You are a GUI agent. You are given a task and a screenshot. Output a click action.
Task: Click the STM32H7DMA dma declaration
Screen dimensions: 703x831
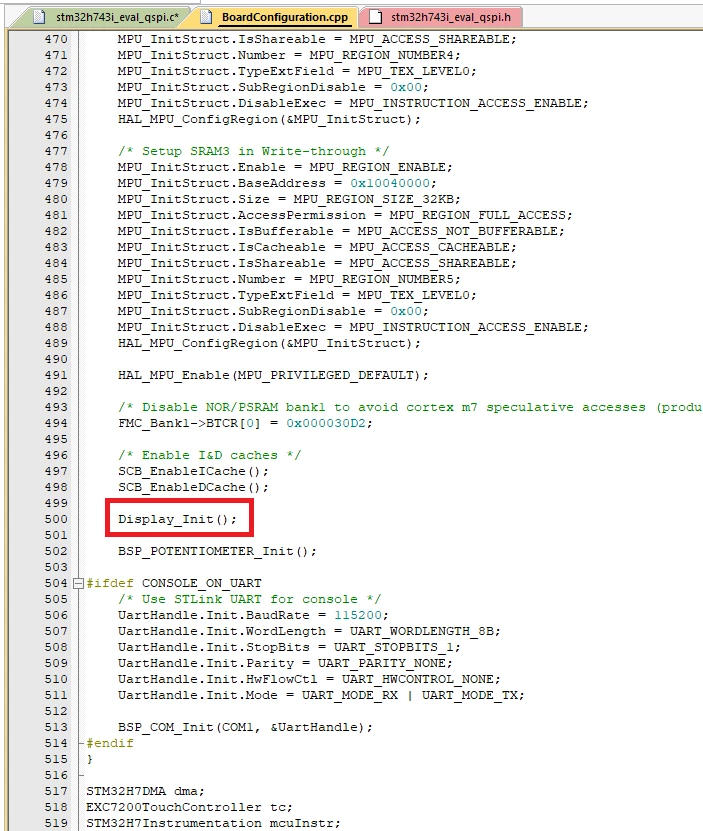click(x=145, y=791)
